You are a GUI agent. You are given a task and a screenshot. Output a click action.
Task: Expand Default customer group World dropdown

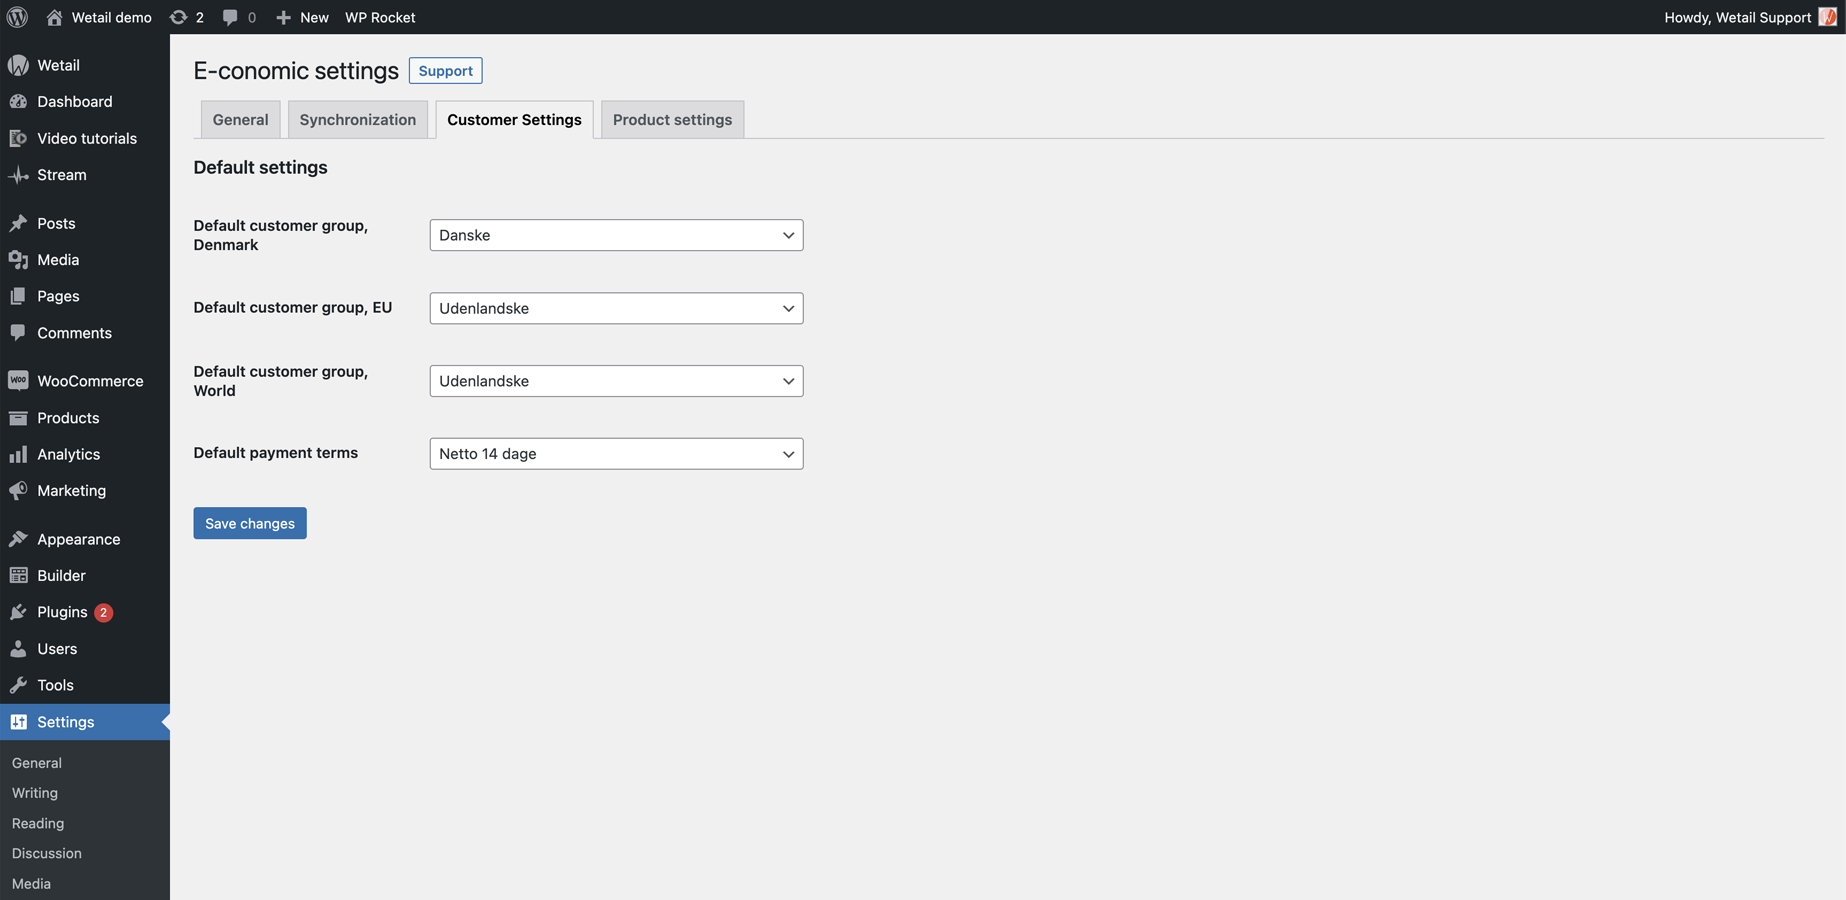[616, 381]
